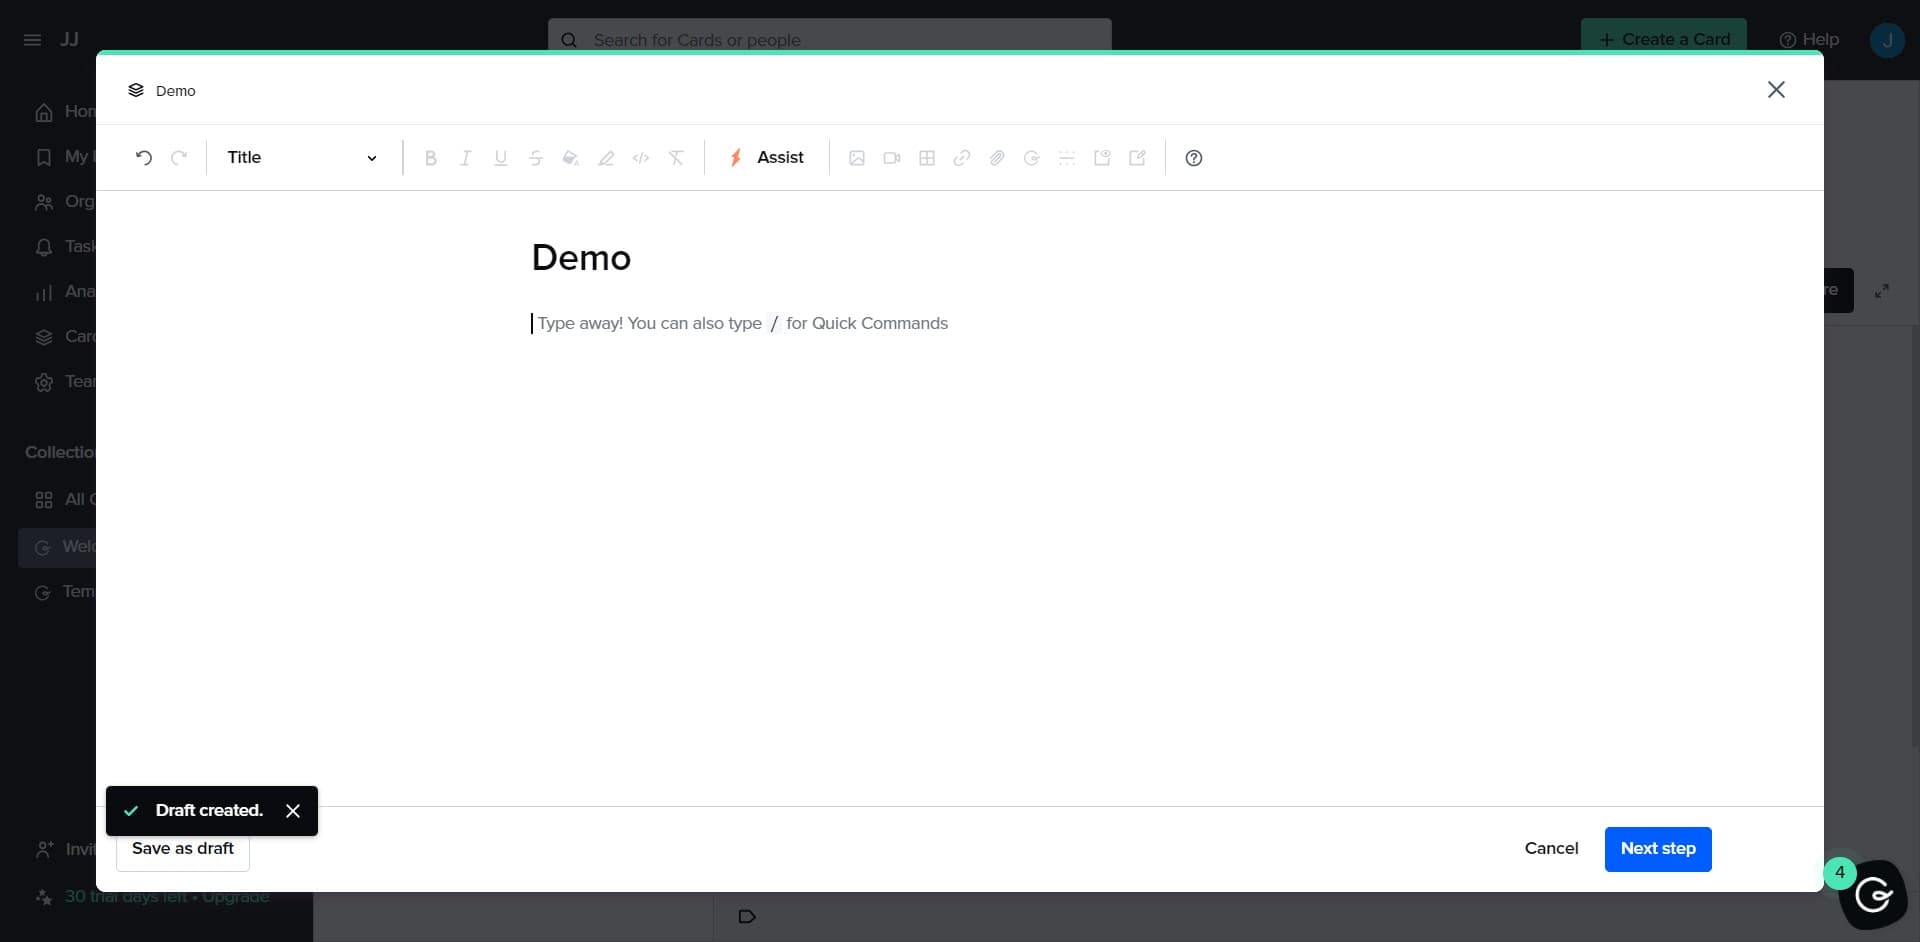Insert a code block

click(x=641, y=157)
